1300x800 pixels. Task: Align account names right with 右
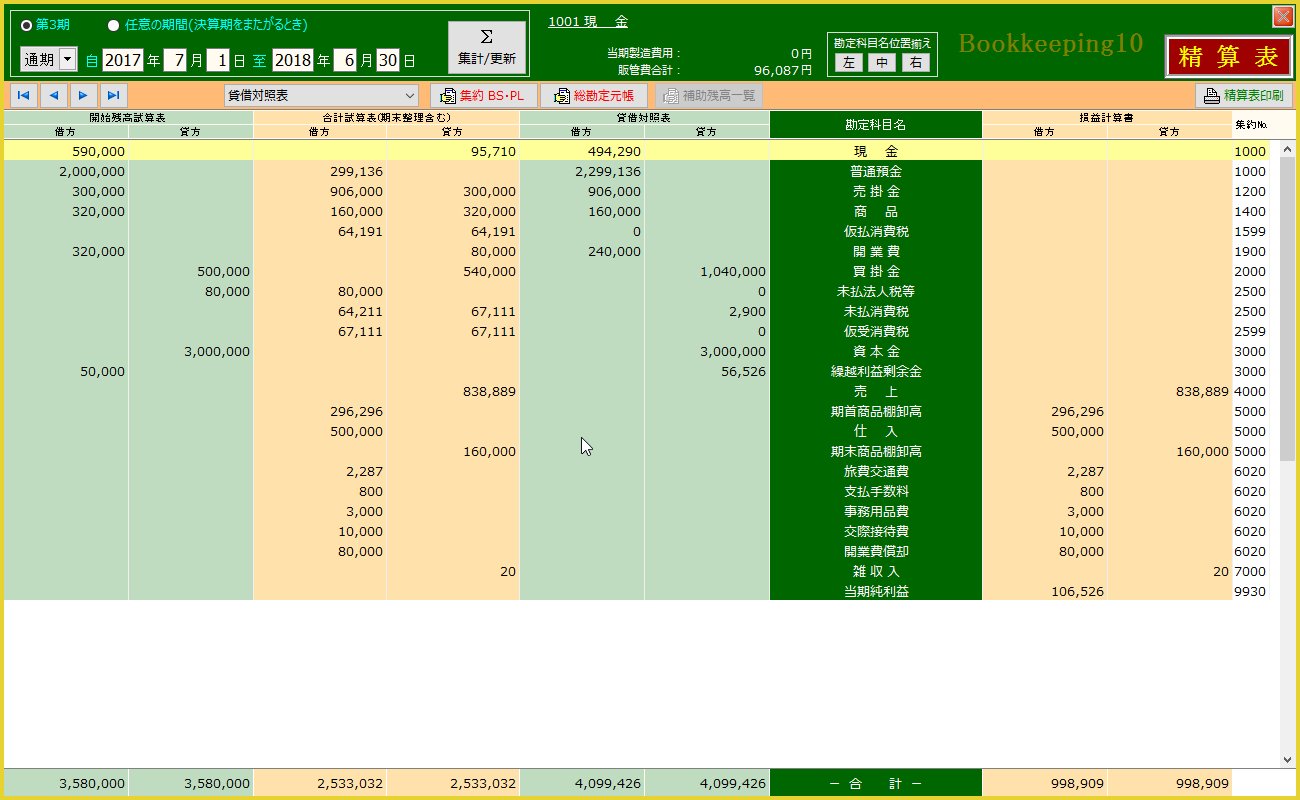click(x=915, y=63)
